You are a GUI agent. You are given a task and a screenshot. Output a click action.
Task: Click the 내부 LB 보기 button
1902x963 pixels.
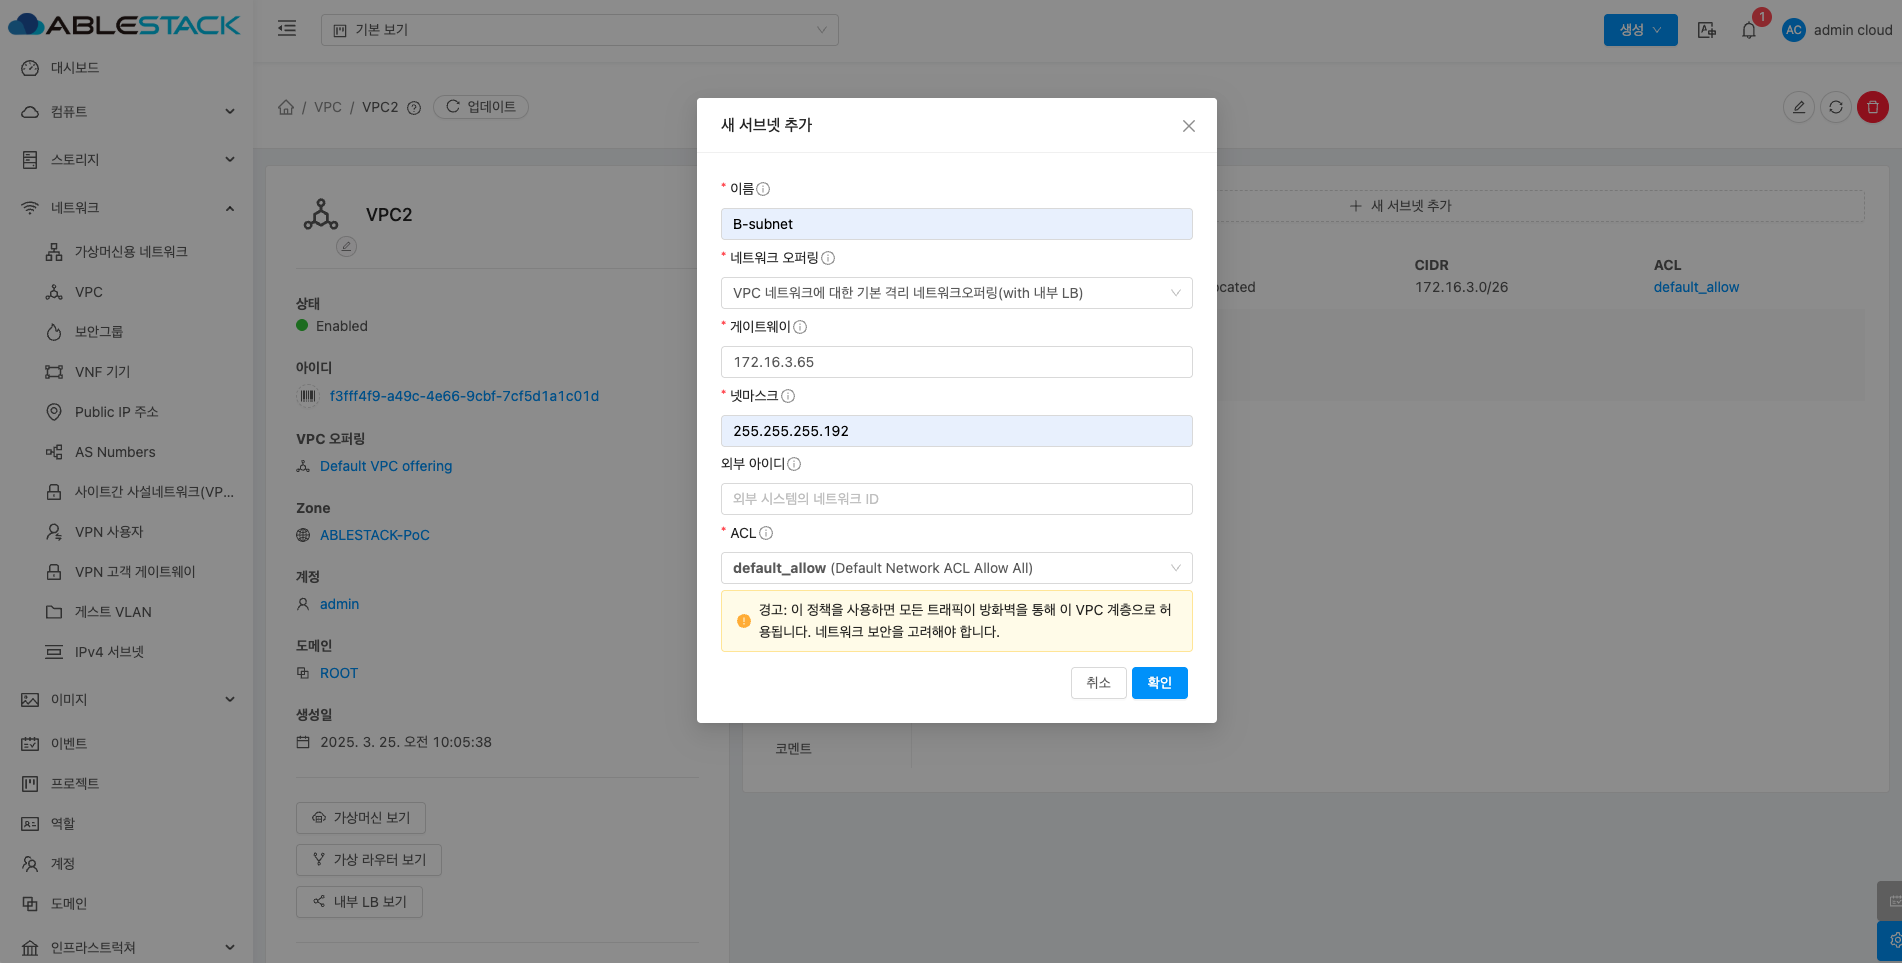coord(359,902)
